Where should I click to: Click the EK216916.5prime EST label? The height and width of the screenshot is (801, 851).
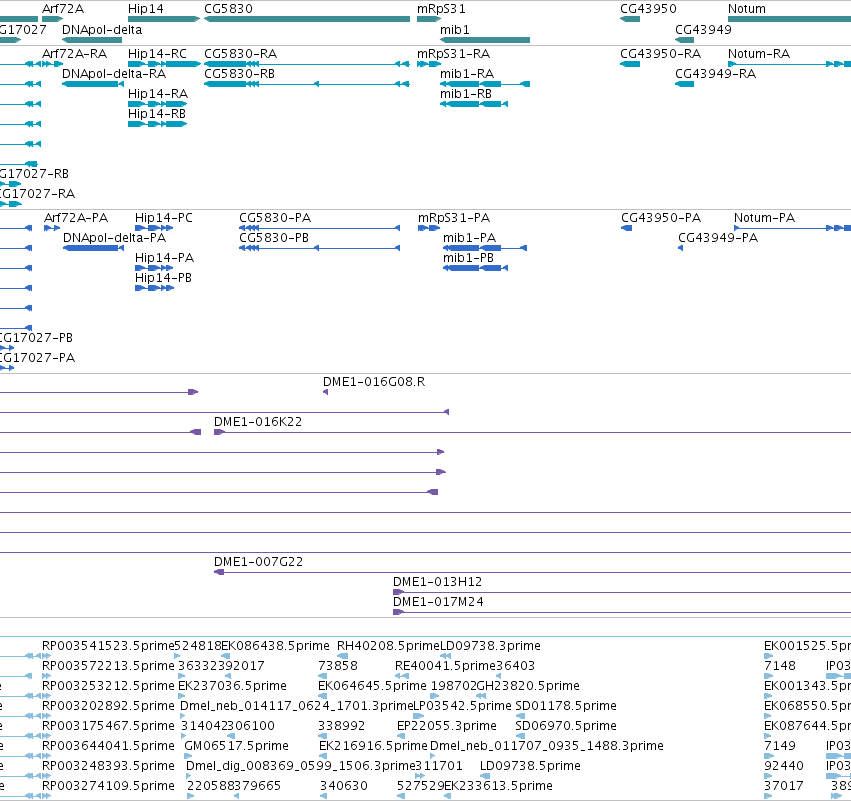pyautogui.click(x=373, y=746)
